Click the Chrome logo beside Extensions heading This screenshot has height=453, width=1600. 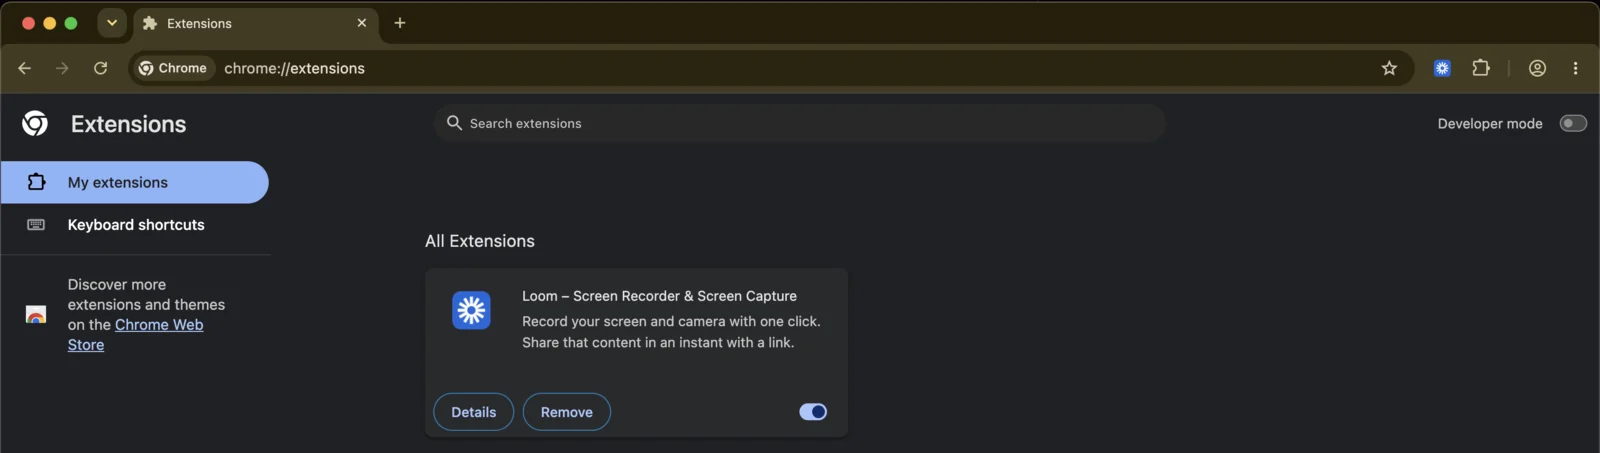click(x=35, y=123)
